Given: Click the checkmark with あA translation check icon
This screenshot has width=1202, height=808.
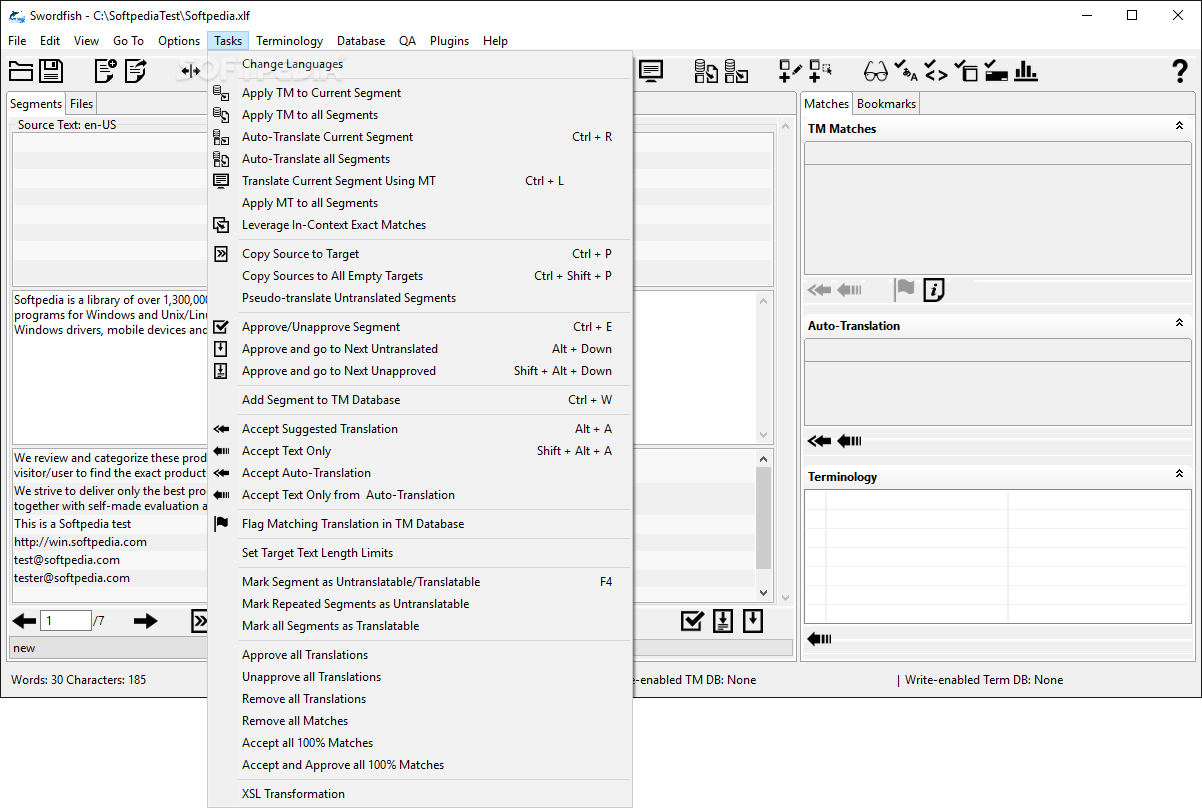Looking at the screenshot, I should [906, 71].
